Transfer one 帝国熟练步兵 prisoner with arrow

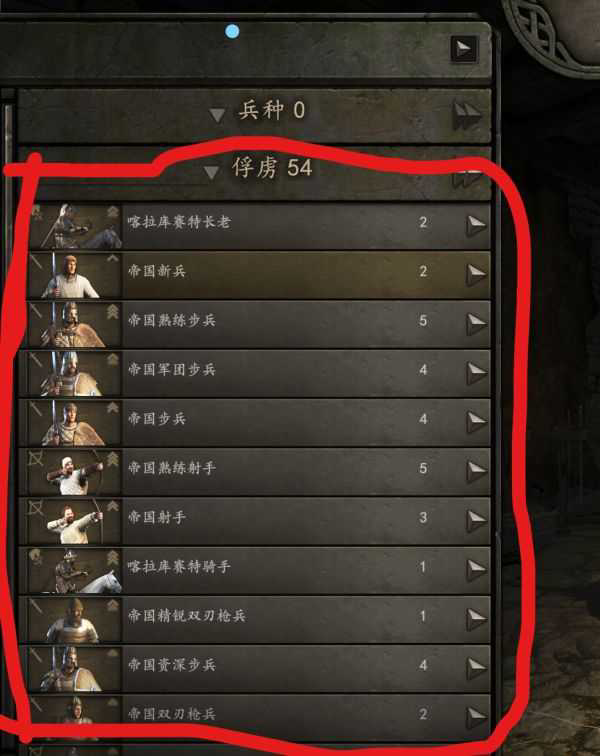pyautogui.click(x=477, y=324)
